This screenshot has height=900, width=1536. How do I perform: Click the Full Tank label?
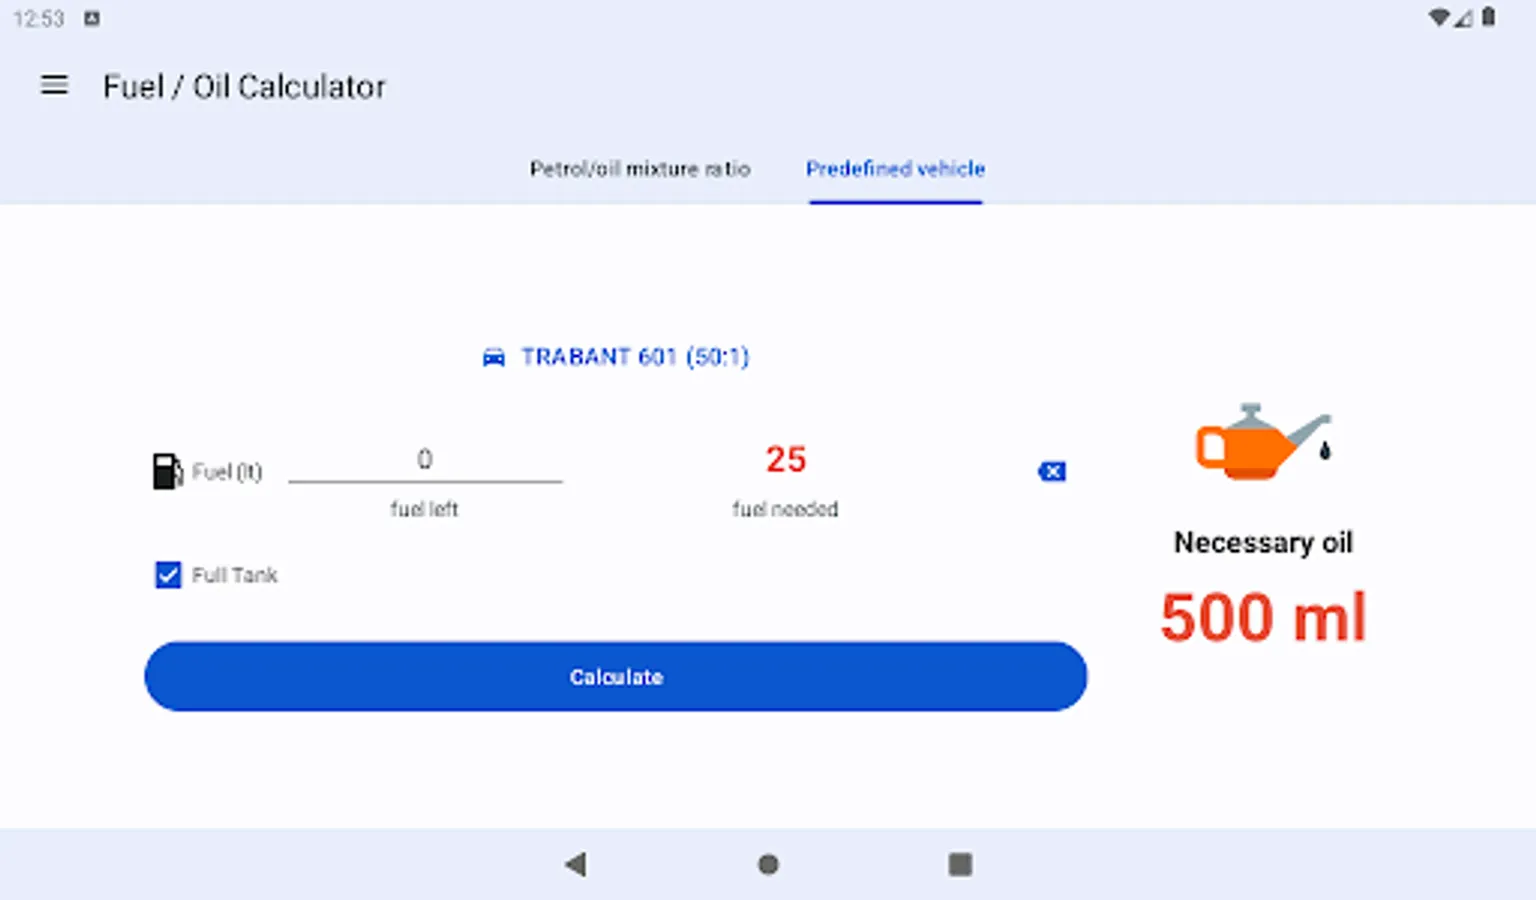tap(235, 575)
